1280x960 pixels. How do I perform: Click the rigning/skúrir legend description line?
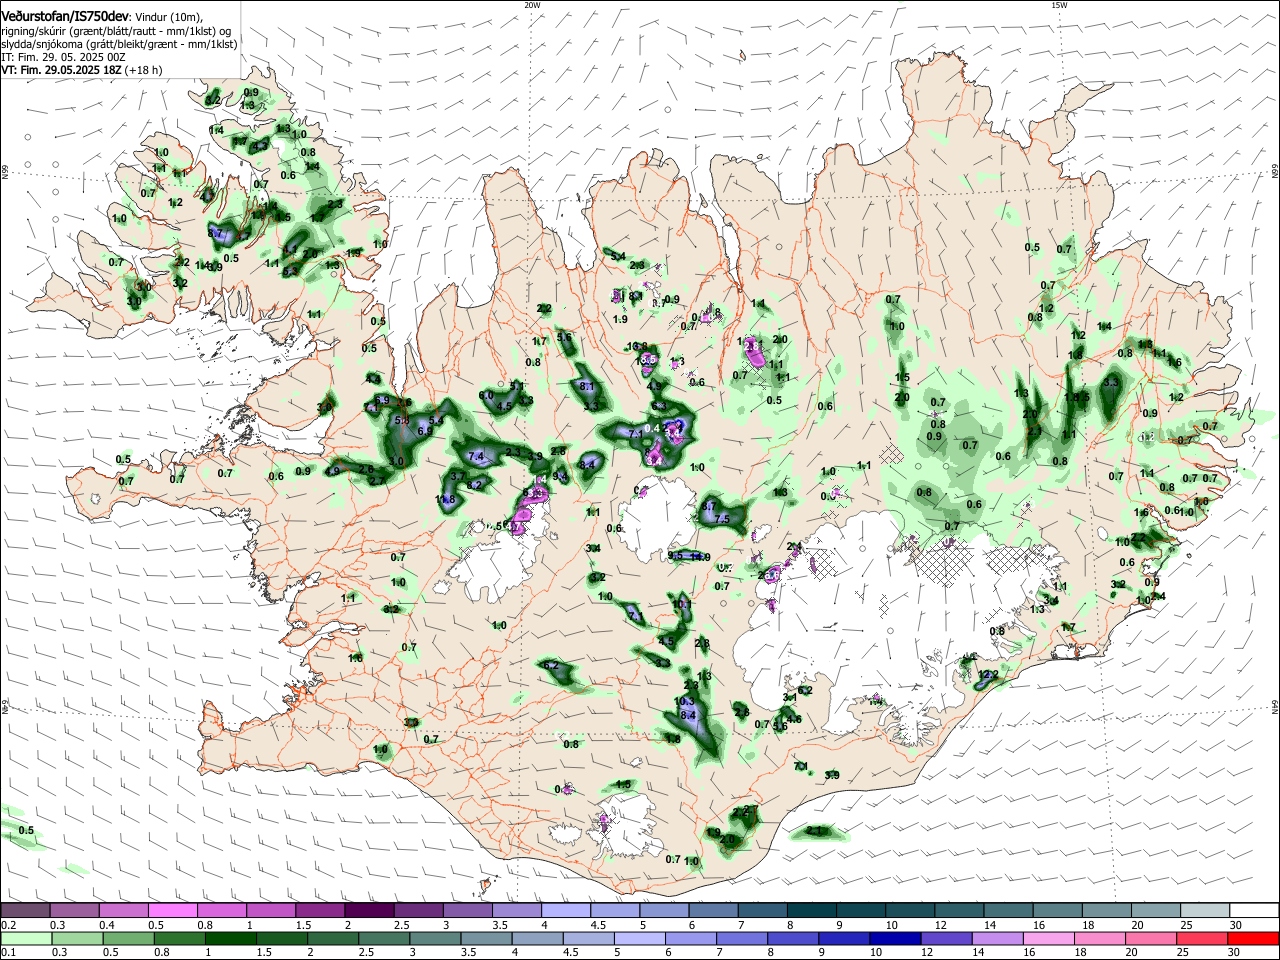point(116,31)
